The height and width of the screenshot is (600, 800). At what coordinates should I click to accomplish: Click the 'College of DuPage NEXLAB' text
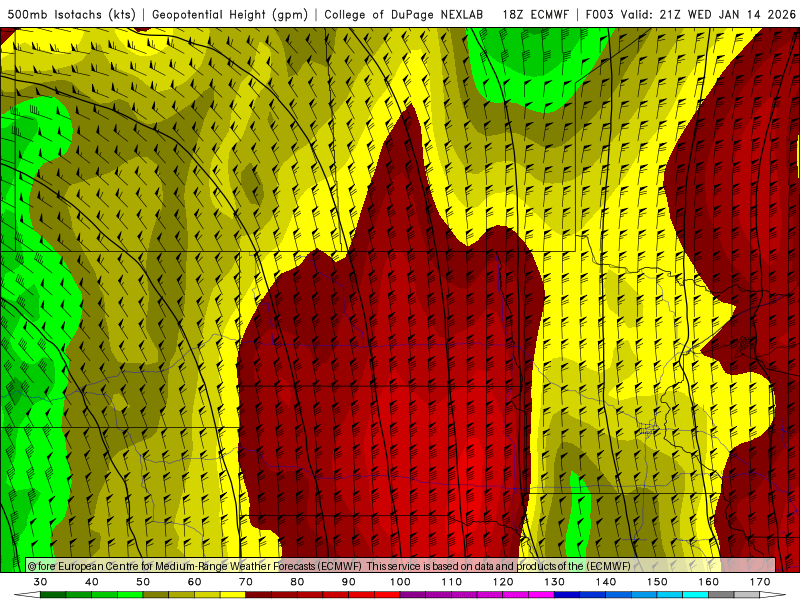point(404,14)
